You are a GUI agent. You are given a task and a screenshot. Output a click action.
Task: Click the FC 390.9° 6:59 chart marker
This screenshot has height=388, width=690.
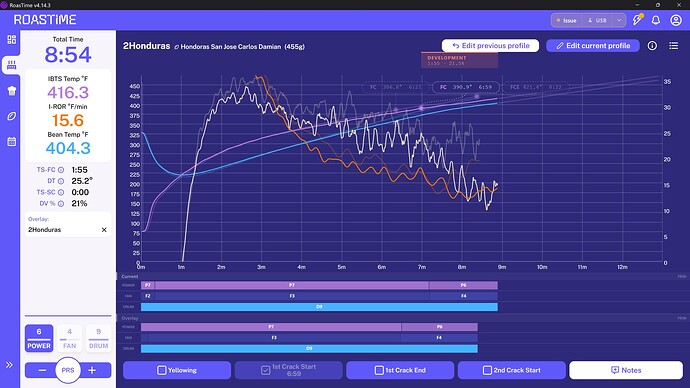click(466, 87)
